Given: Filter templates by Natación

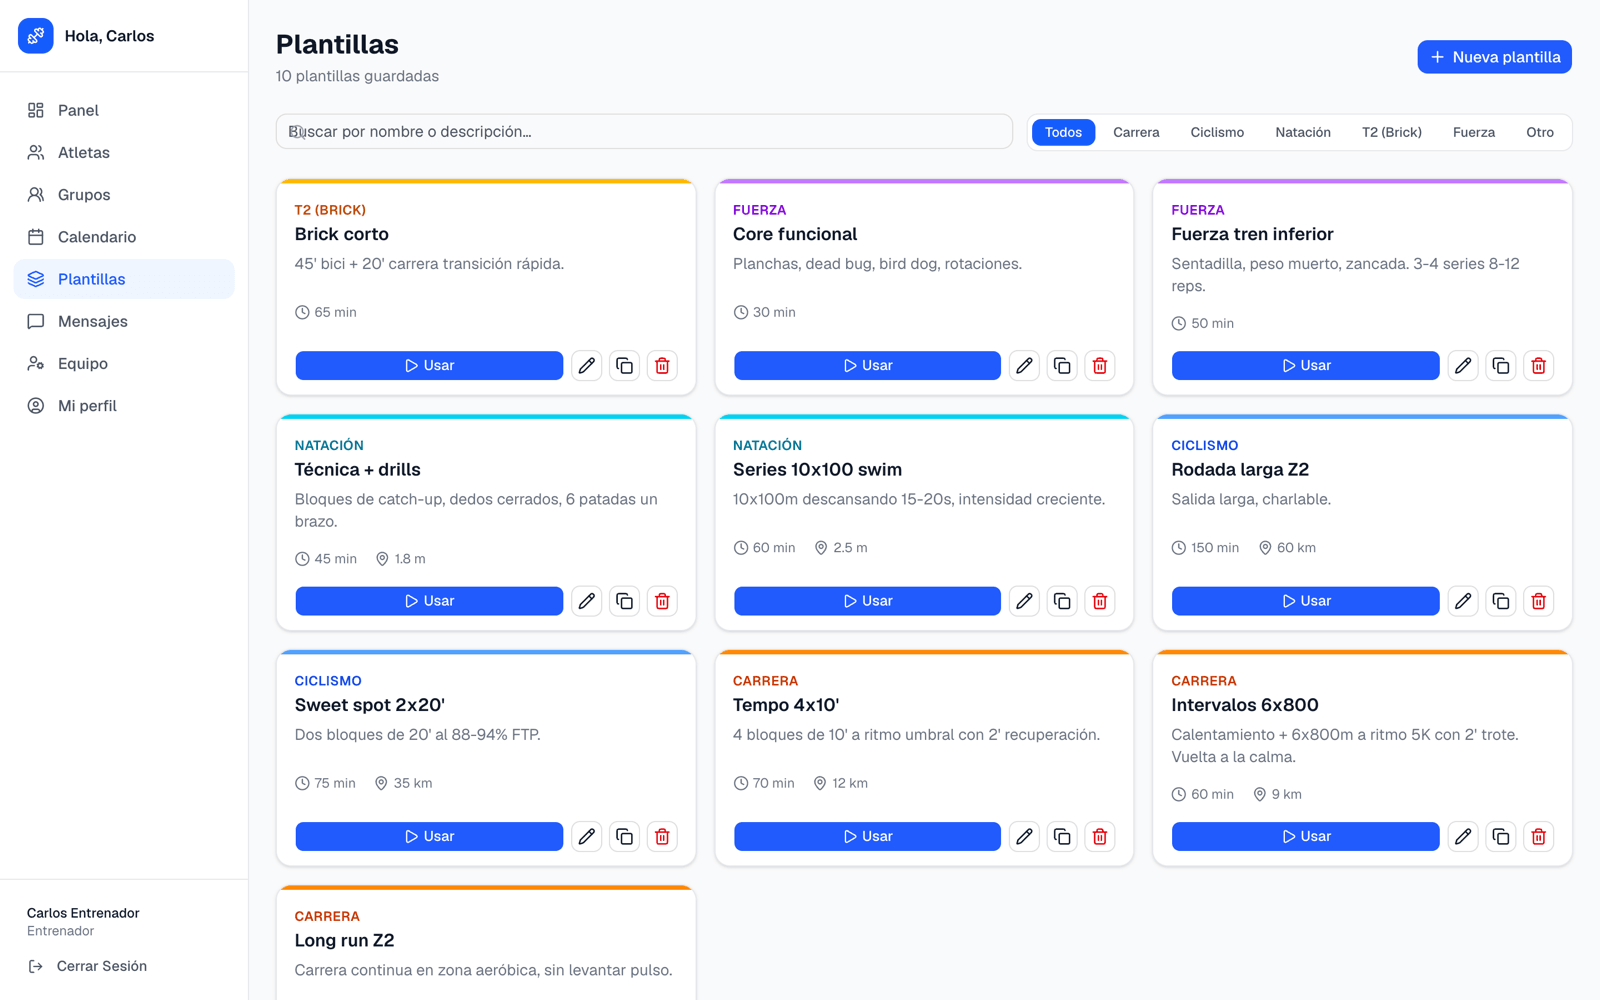Looking at the screenshot, I should pos(1303,132).
